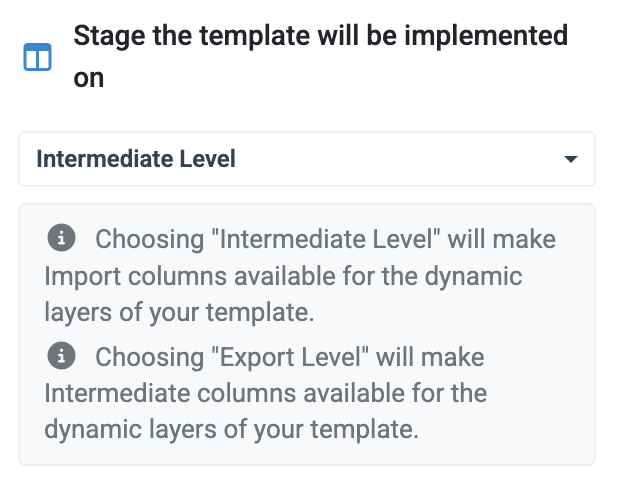Click the dropdown caret arrow

pyautogui.click(x=571, y=159)
